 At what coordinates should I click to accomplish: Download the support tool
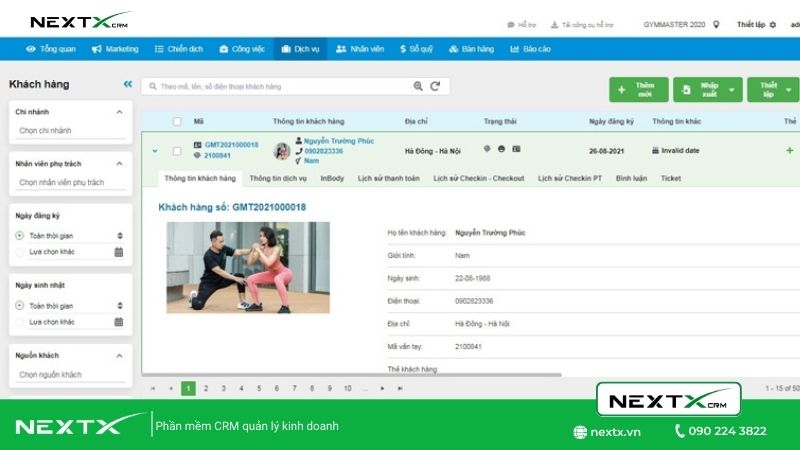[x=582, y=24]
